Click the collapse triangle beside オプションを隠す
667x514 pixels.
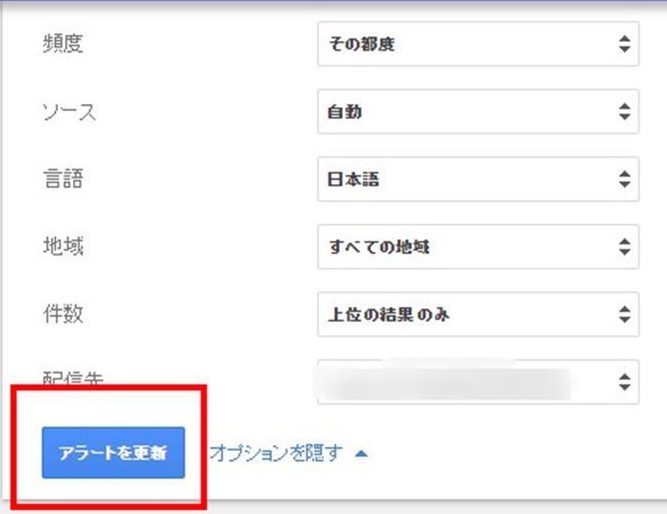tap(361, 454)
